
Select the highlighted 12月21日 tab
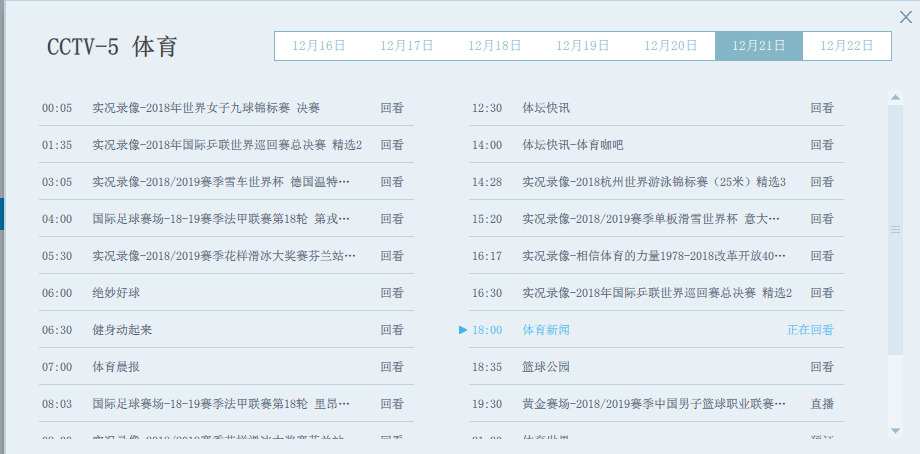pyautogui.click(x=758, y=46)
